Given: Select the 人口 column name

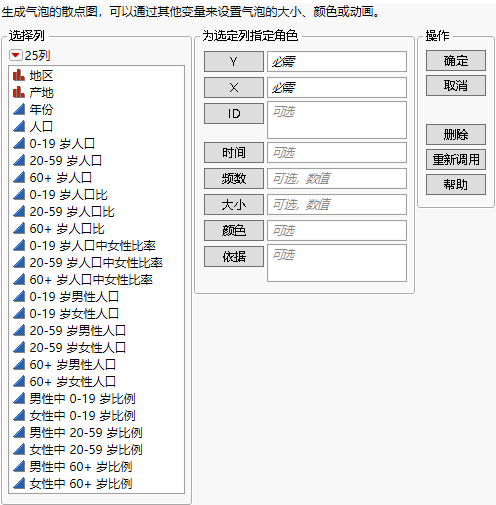Looking at the screenshot, I should click(41, 126).
